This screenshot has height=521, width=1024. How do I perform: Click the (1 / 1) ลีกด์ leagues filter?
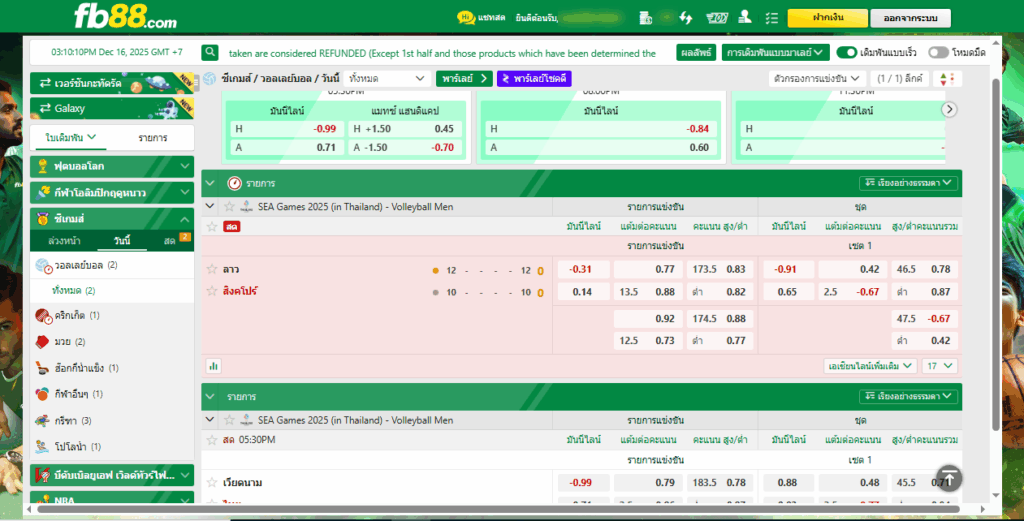tap(900, 78)
